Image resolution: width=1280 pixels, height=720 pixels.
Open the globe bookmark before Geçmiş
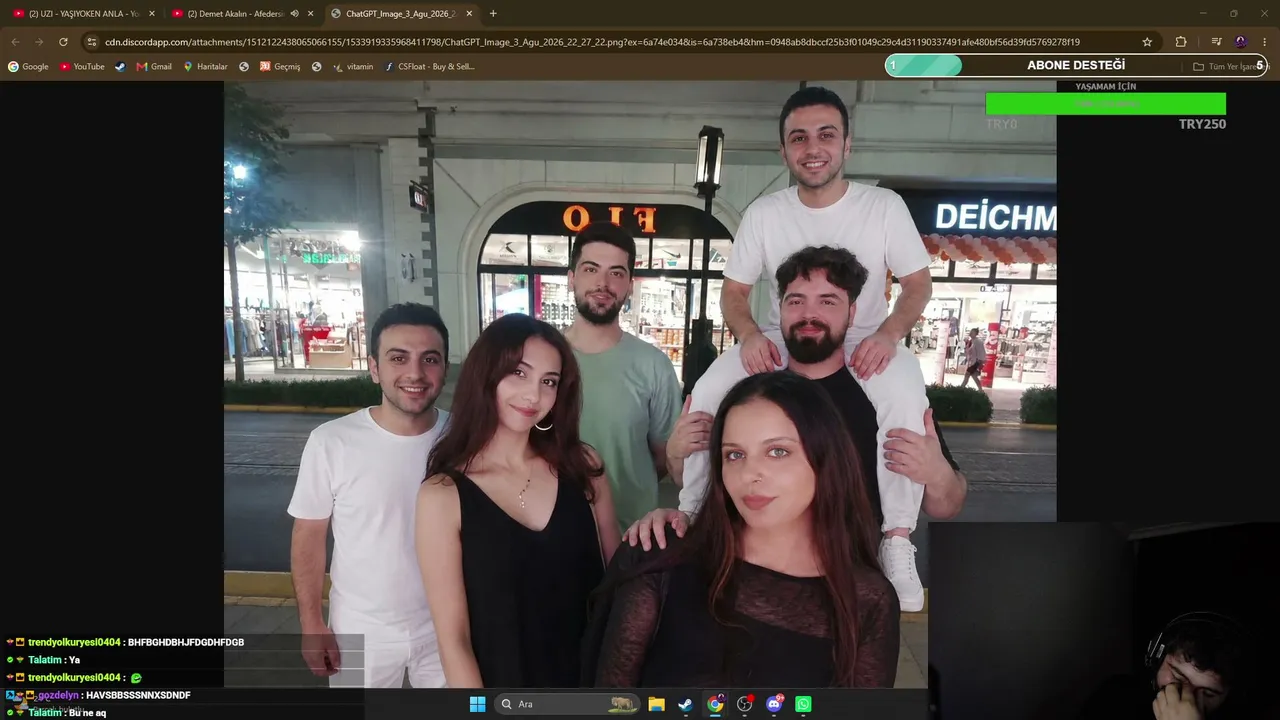pos(244,67)
